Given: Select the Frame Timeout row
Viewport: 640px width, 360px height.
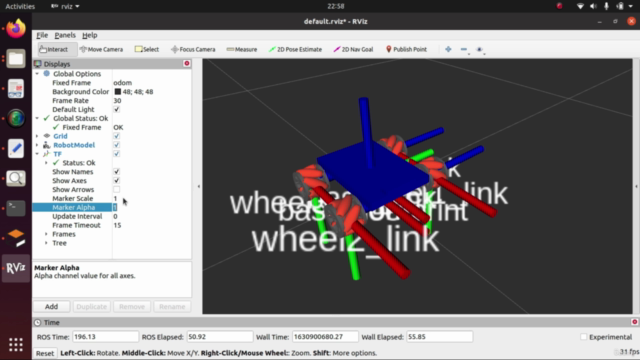Looking at the screenshot, I should (112, 225).
